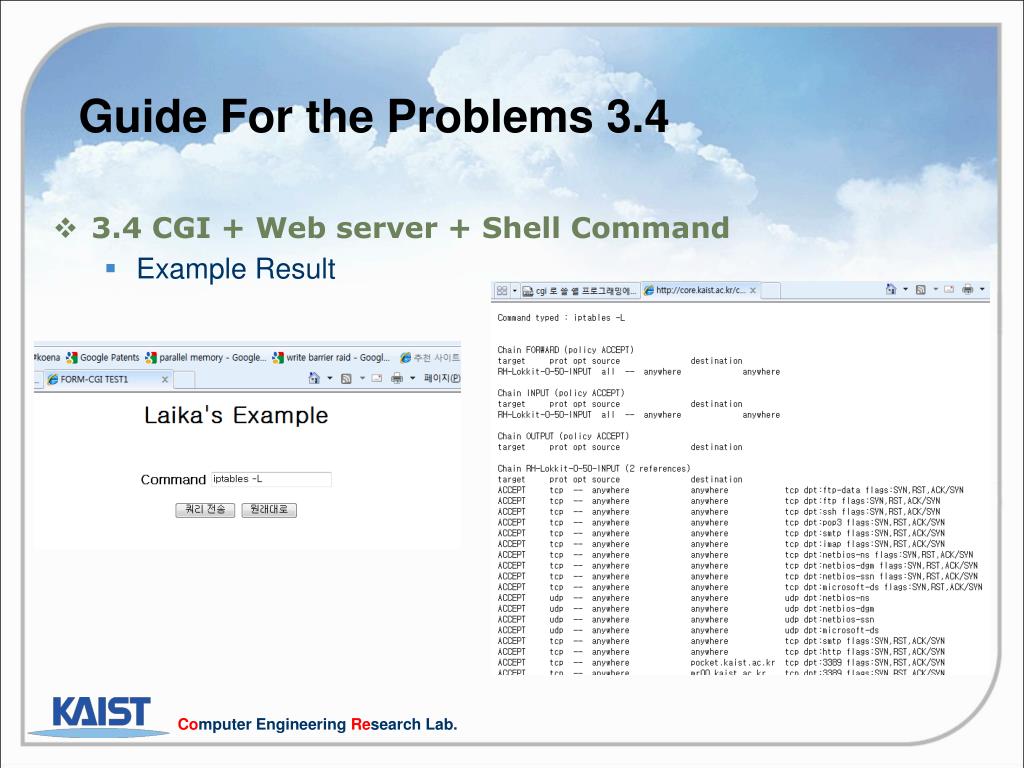Open Home dropdown arrow in result browser

coord(905,289)
